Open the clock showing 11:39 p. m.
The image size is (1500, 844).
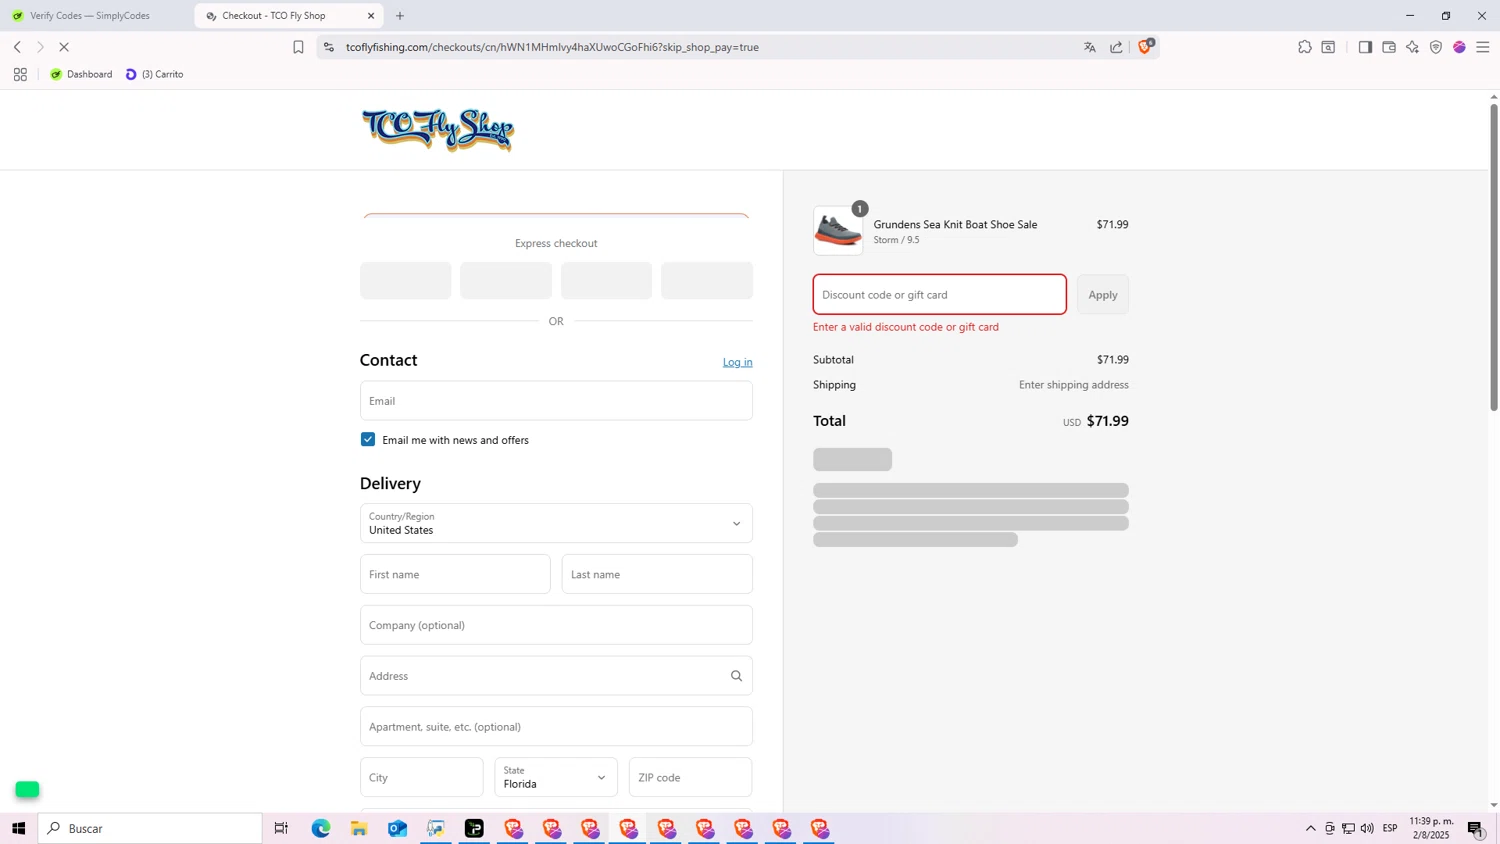coord(1431,828)
